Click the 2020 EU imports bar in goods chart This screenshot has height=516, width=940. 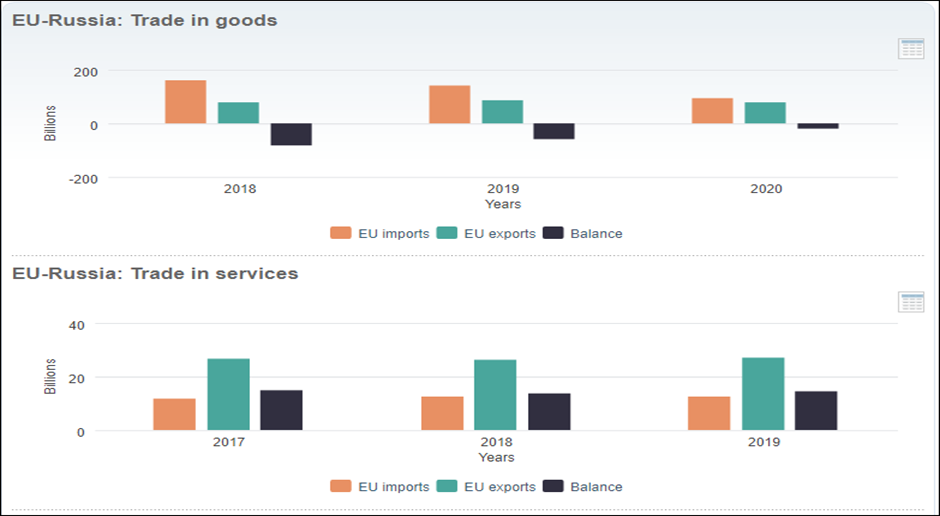[x=712, y=111]
